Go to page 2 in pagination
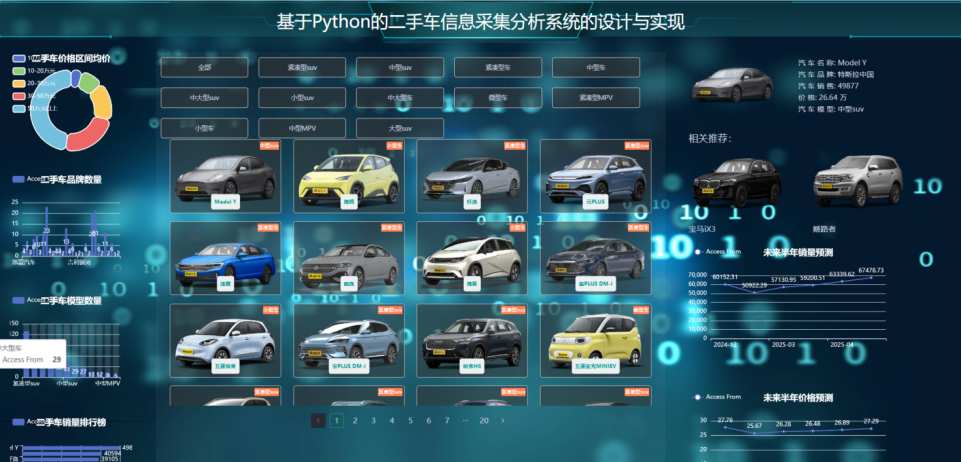The height and width of the screenshot is (462, 962). tap(355, 420)
